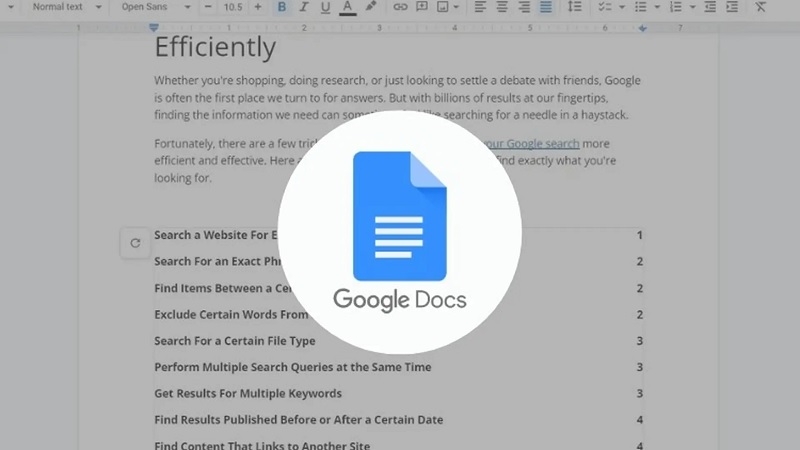Screen dimensions: 800x450
Task: Click the Numbered list icon
Action: [676, 7]
